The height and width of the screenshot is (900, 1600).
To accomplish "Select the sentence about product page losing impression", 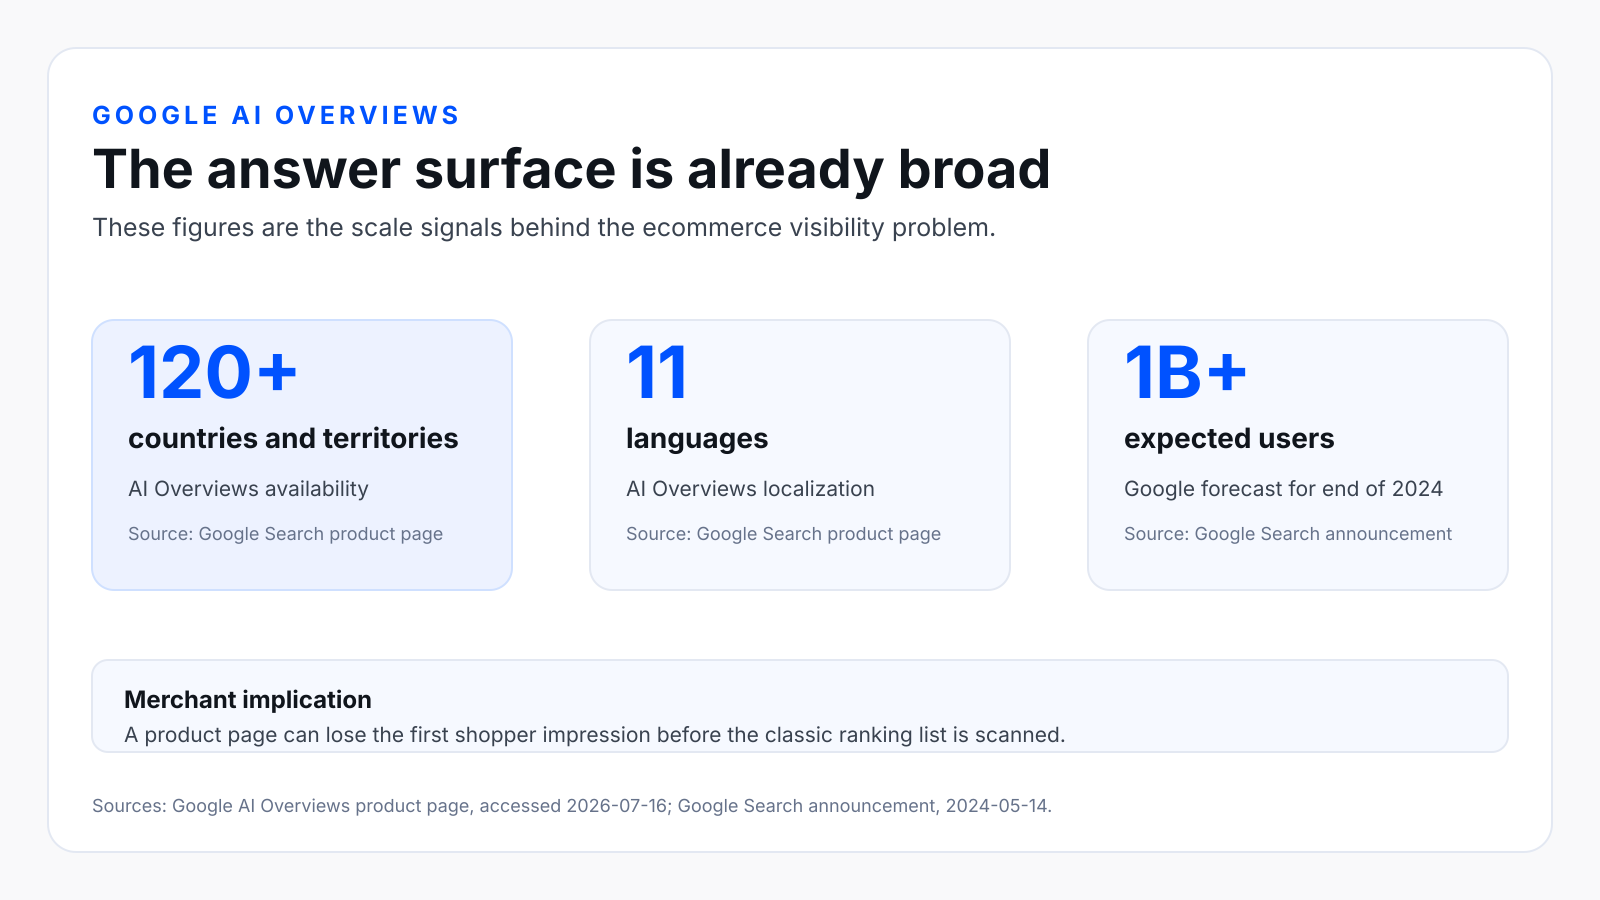I will [595, 735].
